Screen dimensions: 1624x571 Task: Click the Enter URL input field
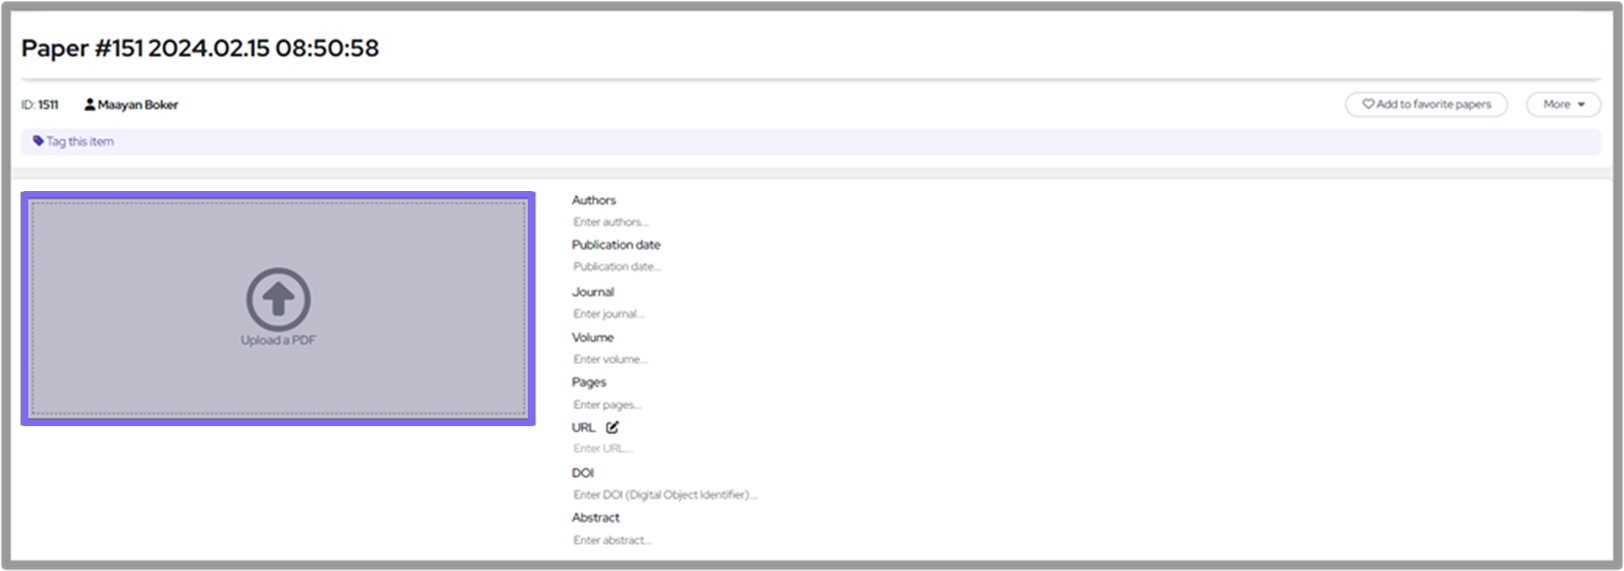click(x=603, y=449)
